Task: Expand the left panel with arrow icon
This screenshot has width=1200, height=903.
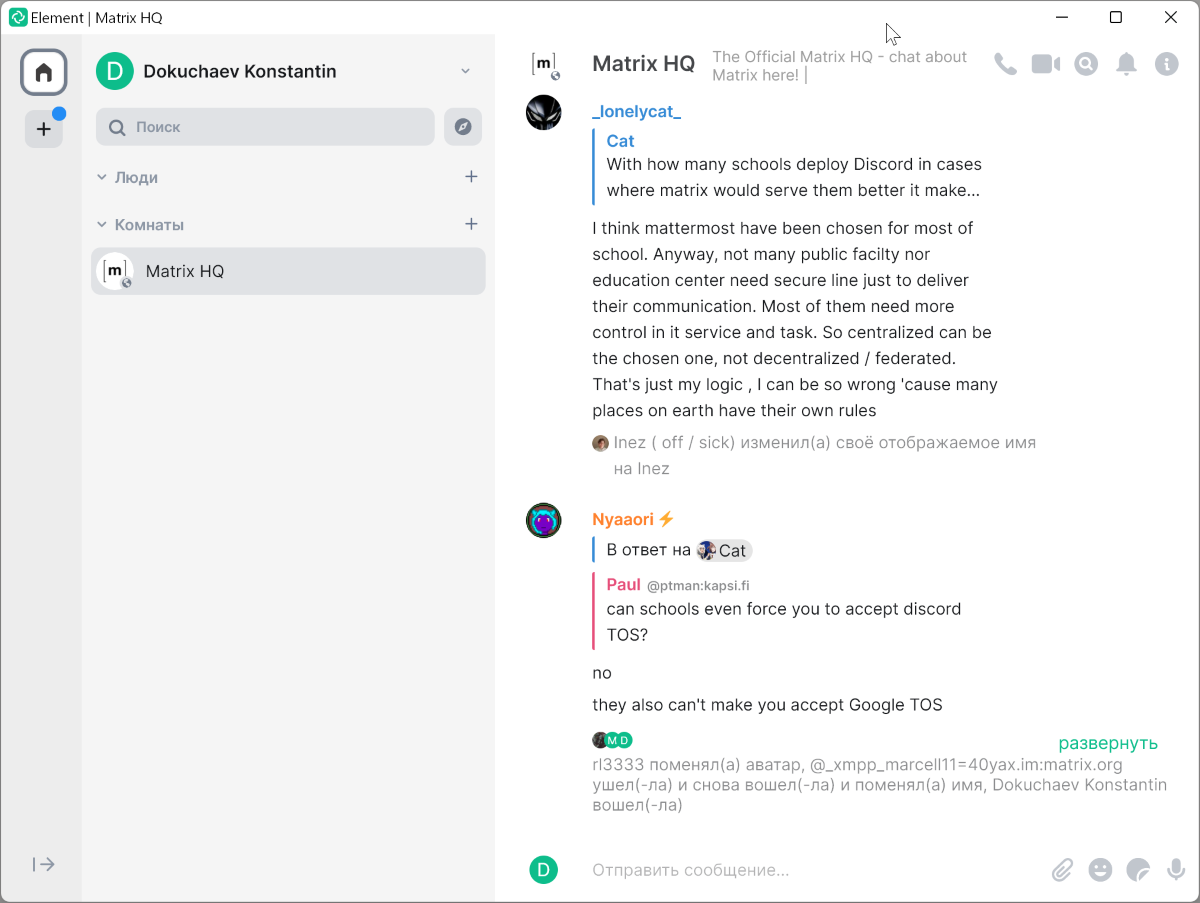Action: click(x=44, y=864)
